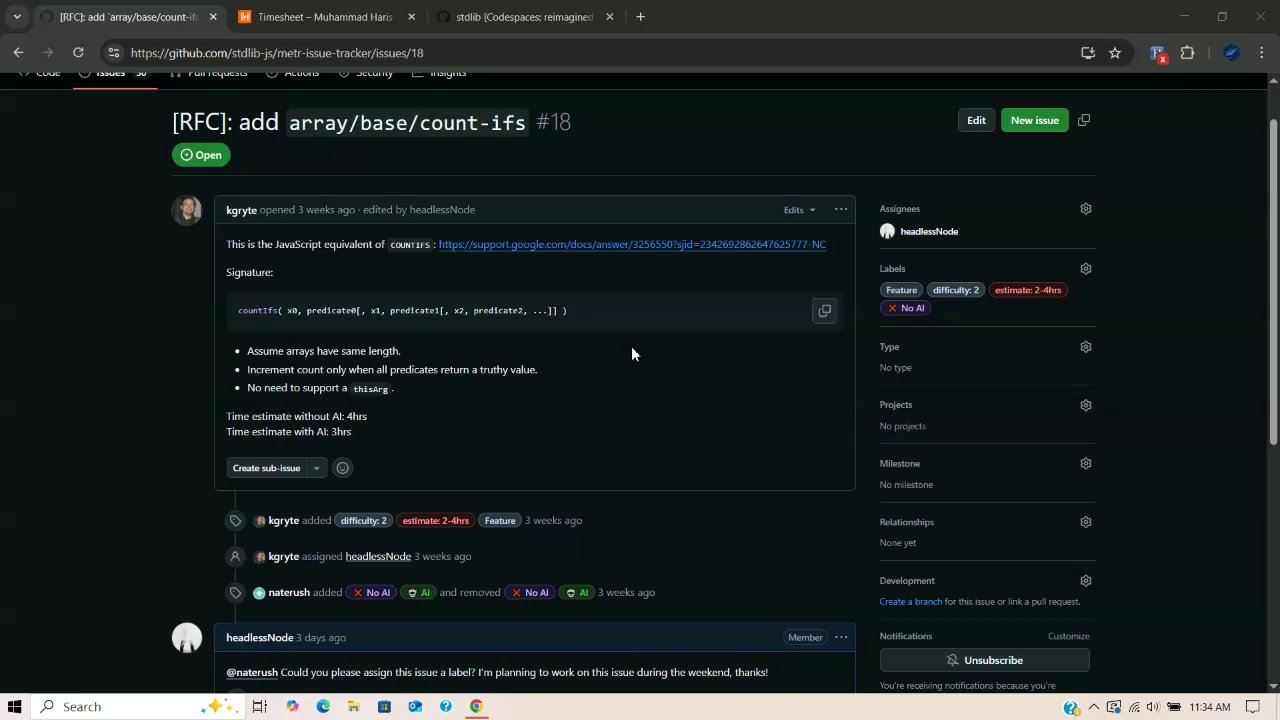Viewport: 1280px width, 720px height.
Task: Open Task View on the taskbar
Action: 260,707
